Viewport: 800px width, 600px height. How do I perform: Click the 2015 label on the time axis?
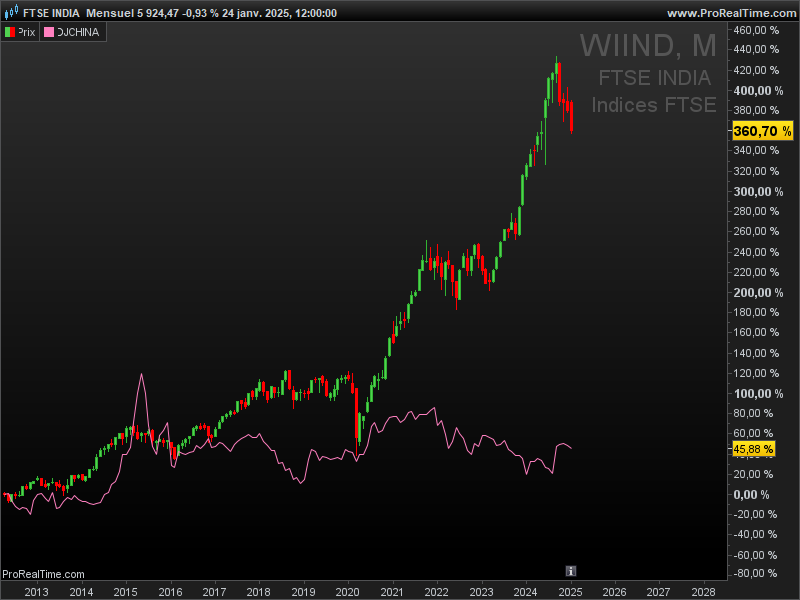pyautogui.click(x=126, y=592)
